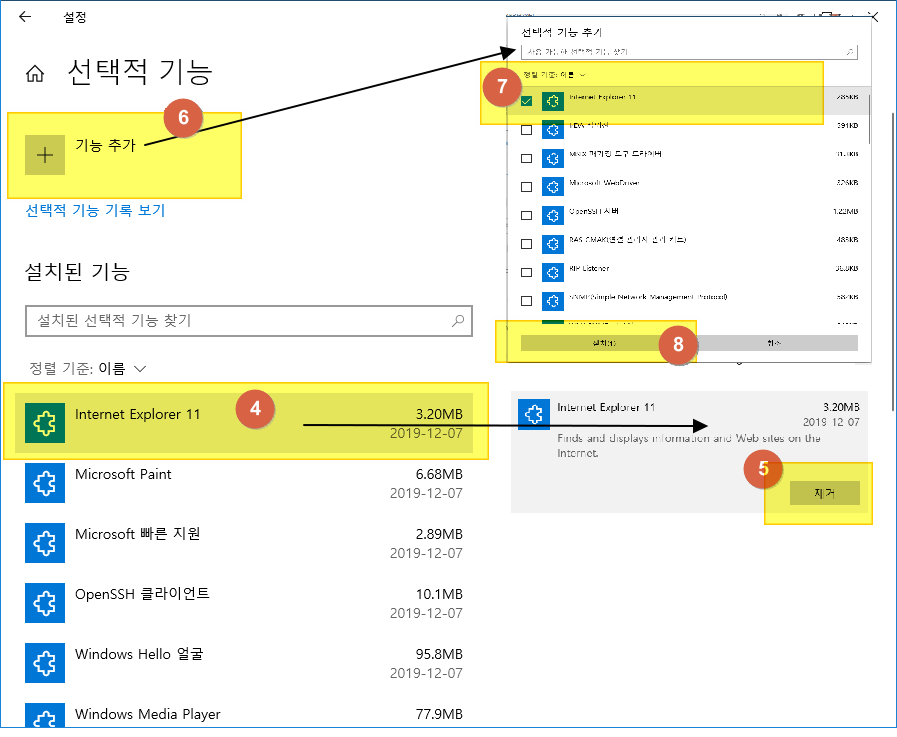Click the Internet Explorer 11 detail panel icon

(534, 414)
